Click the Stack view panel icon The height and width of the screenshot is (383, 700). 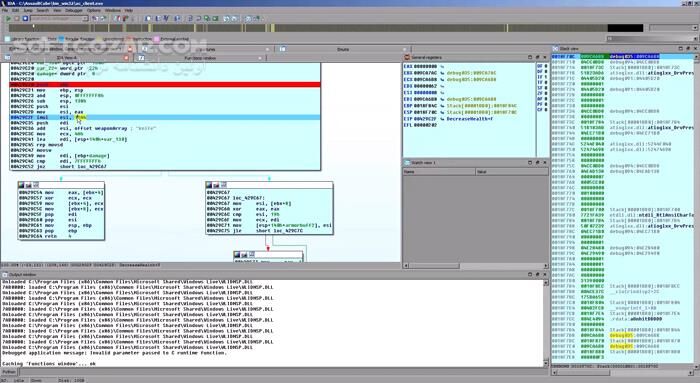click(x=555, y=48)
